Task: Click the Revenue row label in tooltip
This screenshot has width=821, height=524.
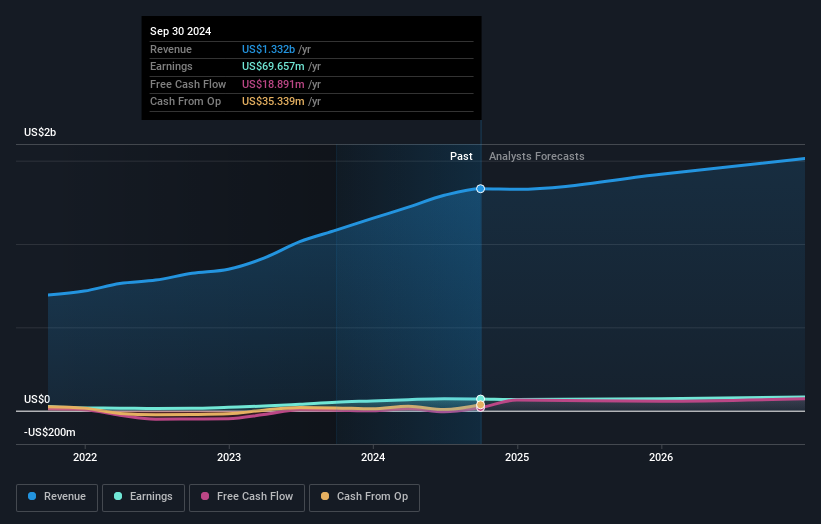Action: coord(171,49)
